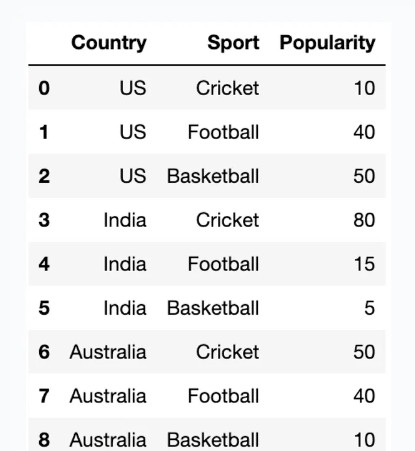Click the Australia cell in row 6

108,352
